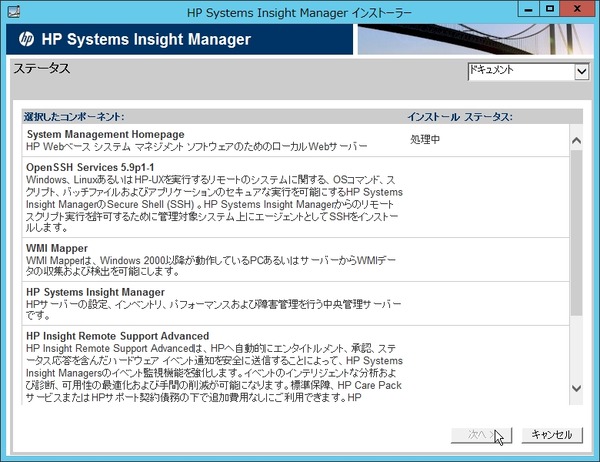This screenshot has width=600, height=462.
Task: Click the HP logo in the banner
Action: (26, 39)
